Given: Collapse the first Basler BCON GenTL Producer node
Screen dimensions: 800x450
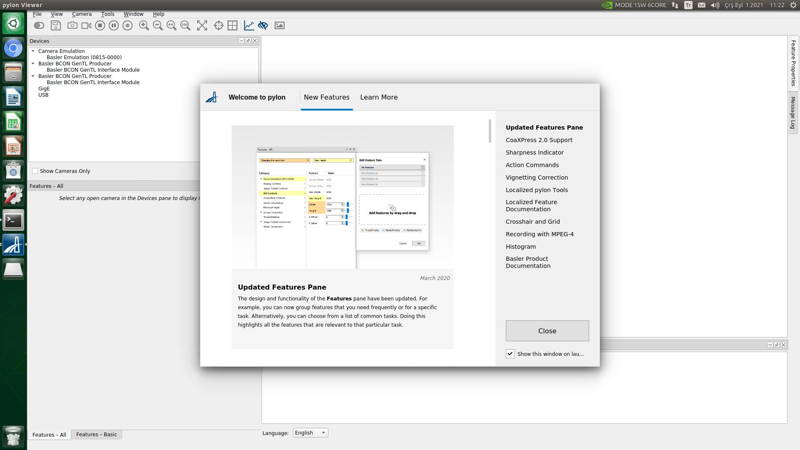Looking at the screenshot, I should (33, 63).
